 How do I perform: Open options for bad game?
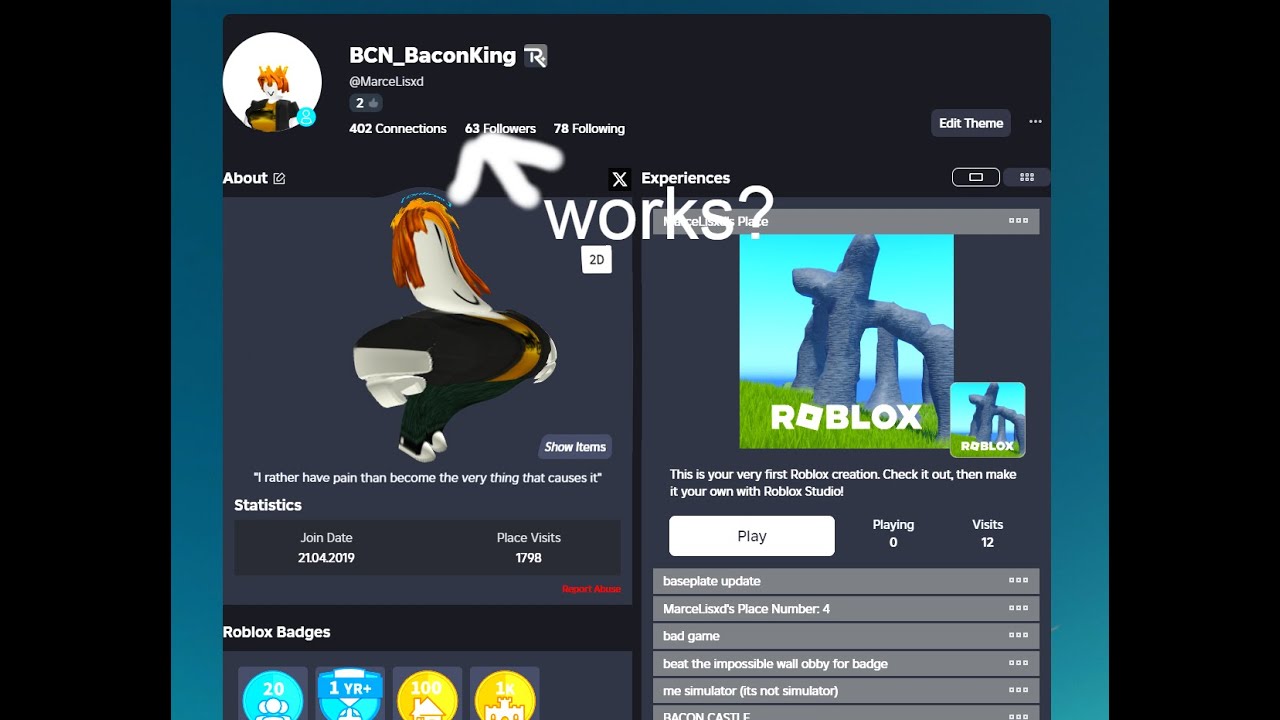pyautogui.click(x=1018, y=636)
